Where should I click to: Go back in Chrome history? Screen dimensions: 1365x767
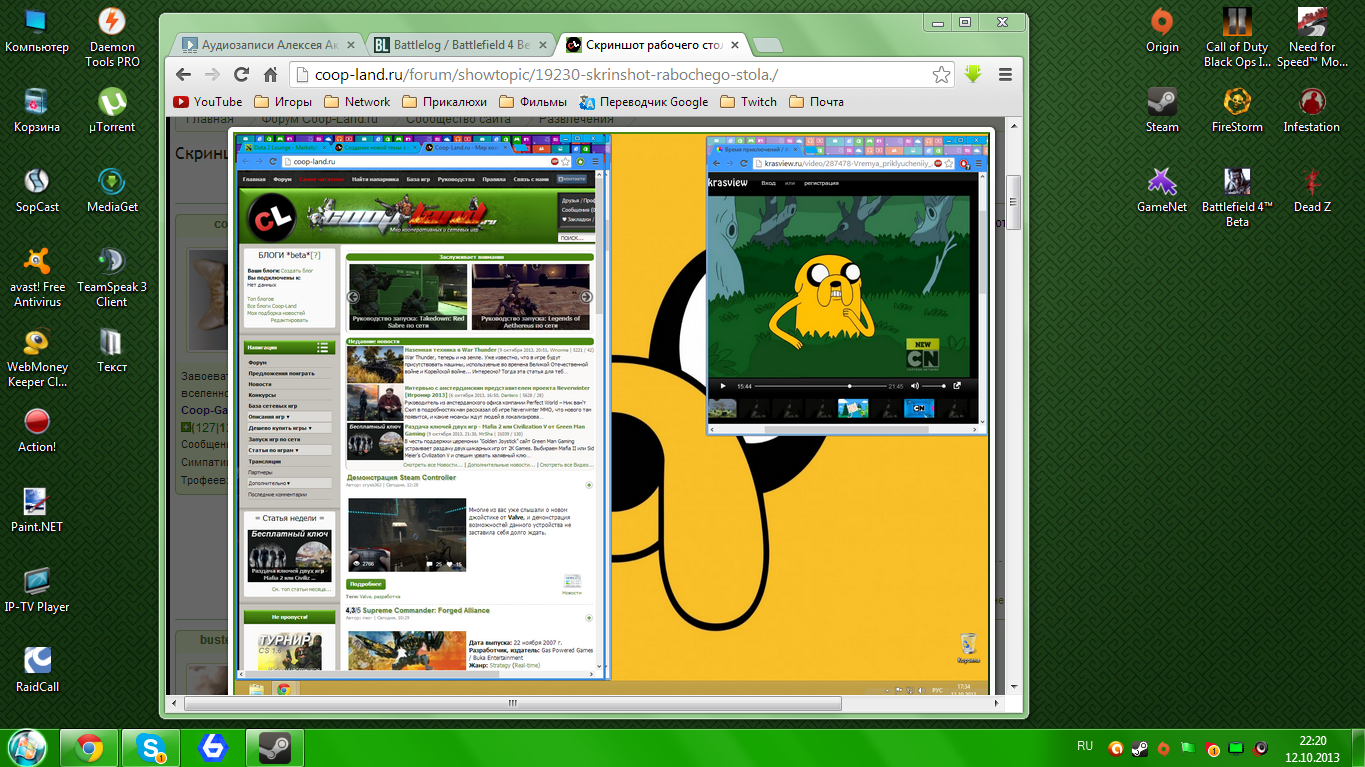[x=183, y=74]
